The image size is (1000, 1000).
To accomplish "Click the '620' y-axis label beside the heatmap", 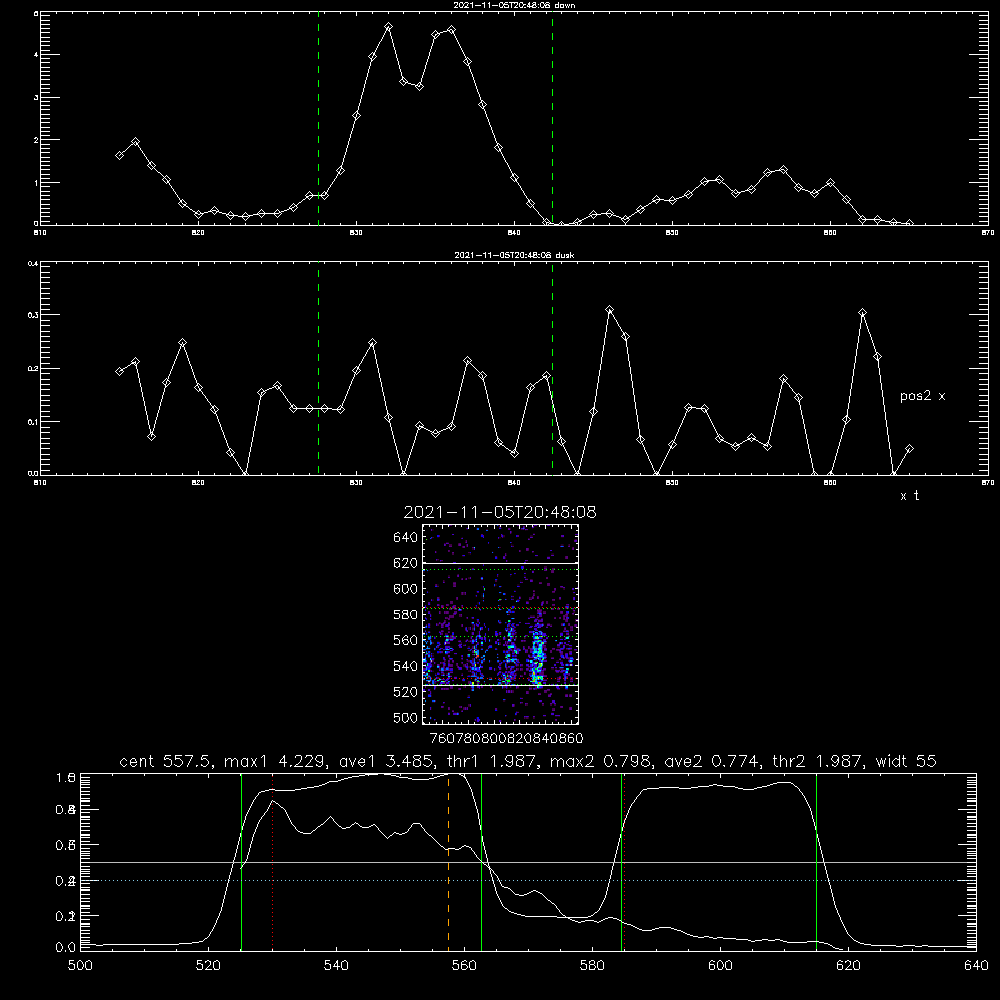I will (x=406, y=563).
